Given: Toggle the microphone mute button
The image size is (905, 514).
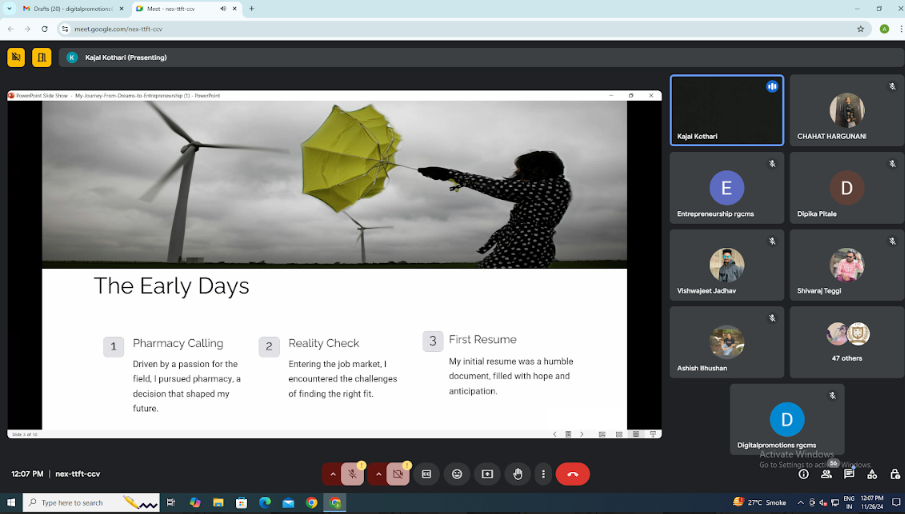Looking at the screenshot, I should tap(352, 474).
